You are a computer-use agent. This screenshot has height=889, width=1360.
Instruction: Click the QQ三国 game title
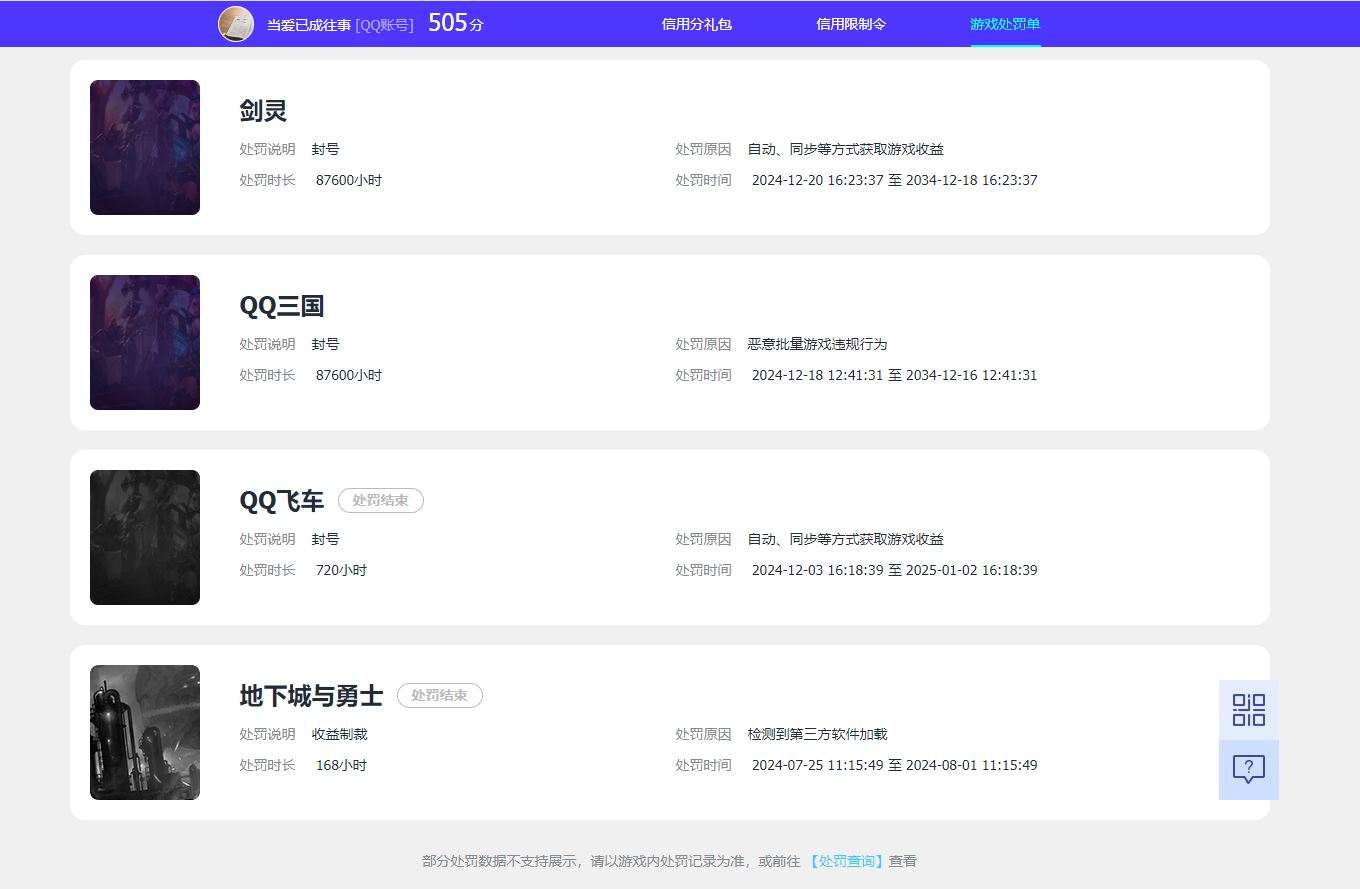282,306
